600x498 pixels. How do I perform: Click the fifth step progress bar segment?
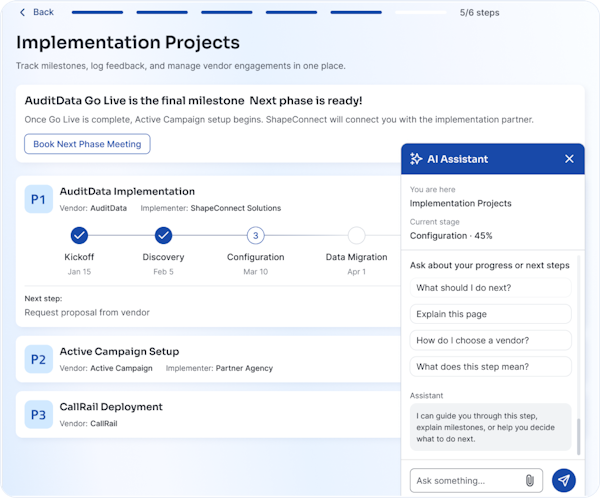[x=356, y=12]
